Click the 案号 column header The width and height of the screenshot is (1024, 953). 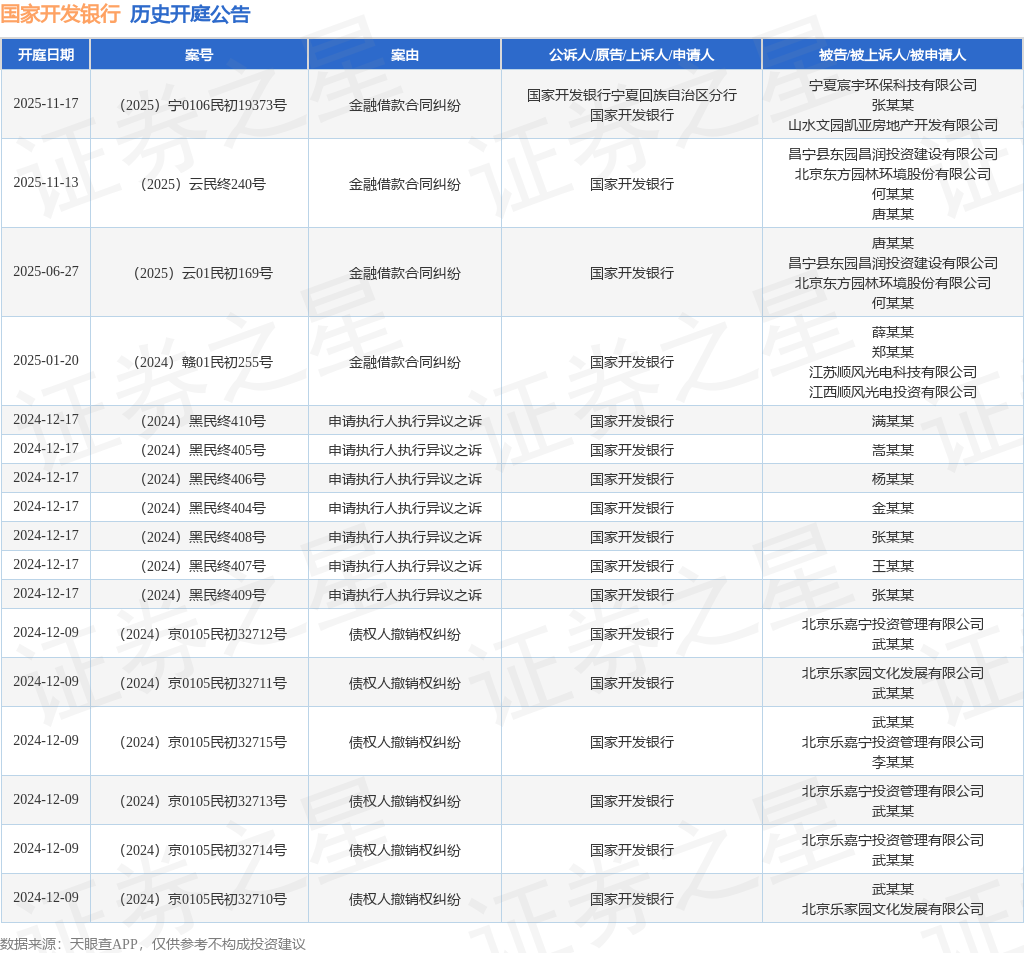[199, 55]
